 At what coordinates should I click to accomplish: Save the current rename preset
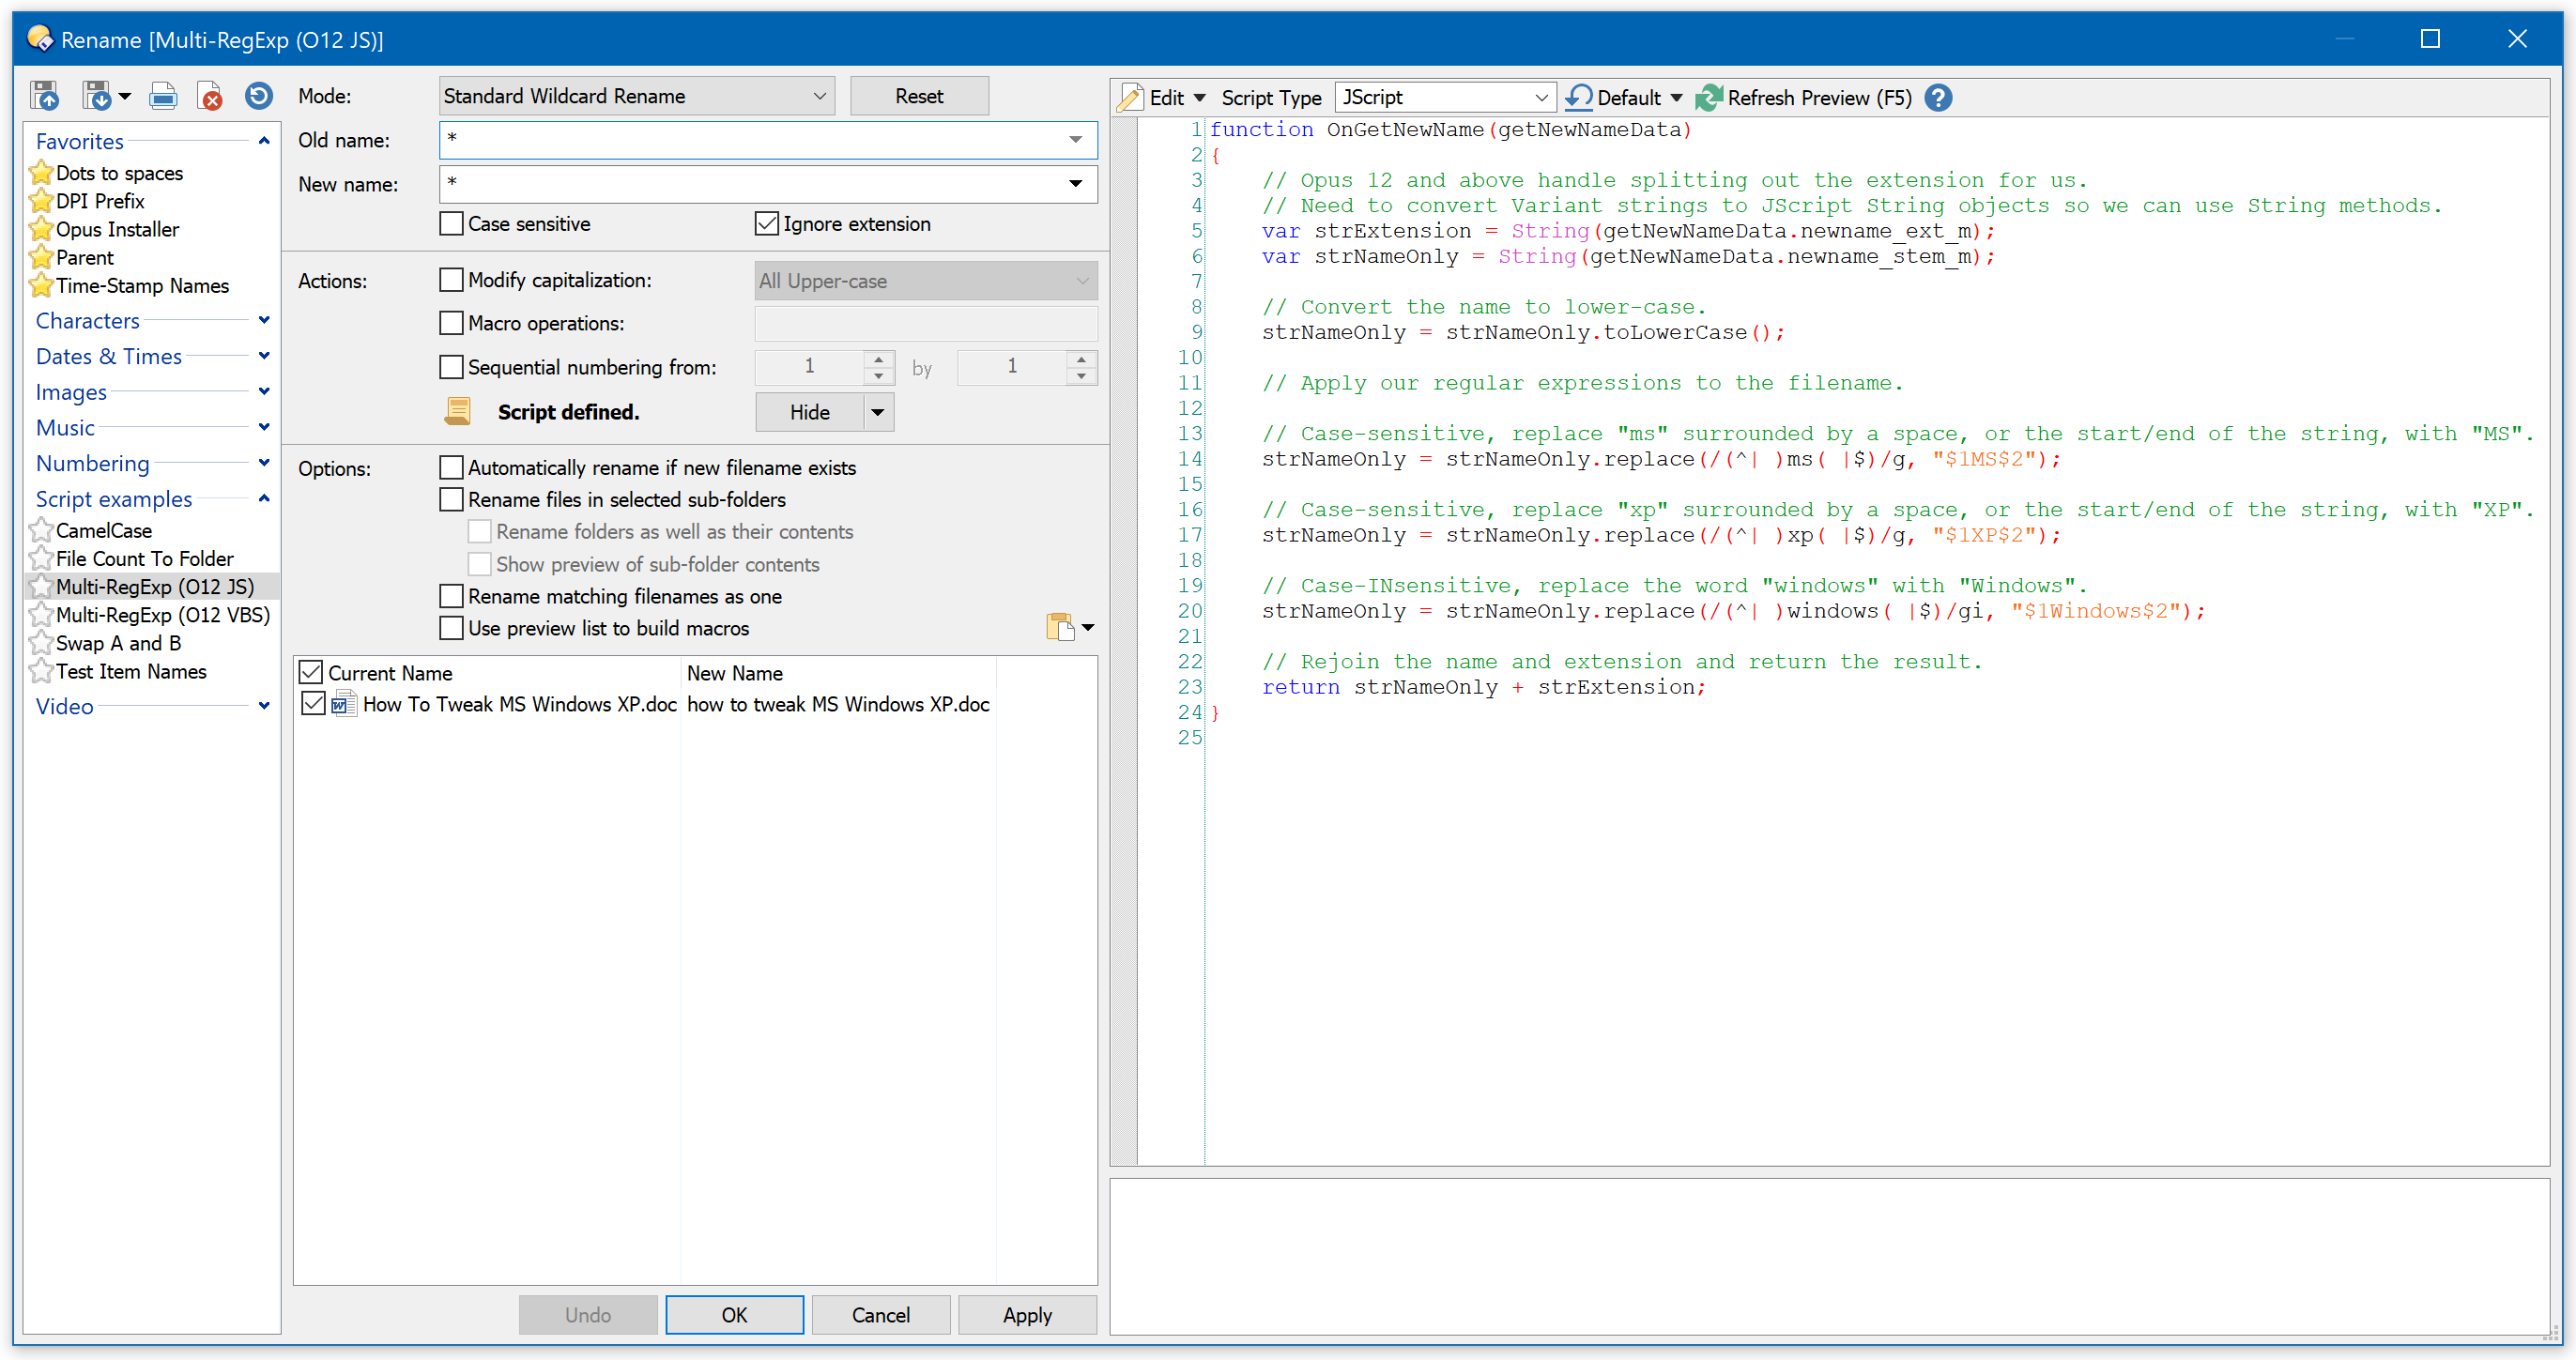coord(98,96)
